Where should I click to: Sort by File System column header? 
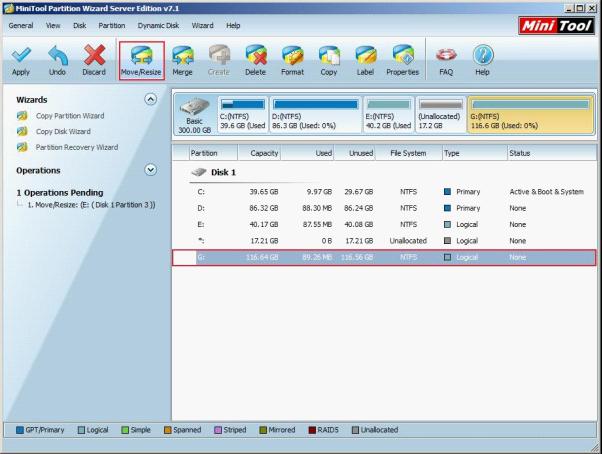pyautogui.click(x=408, y=153)
